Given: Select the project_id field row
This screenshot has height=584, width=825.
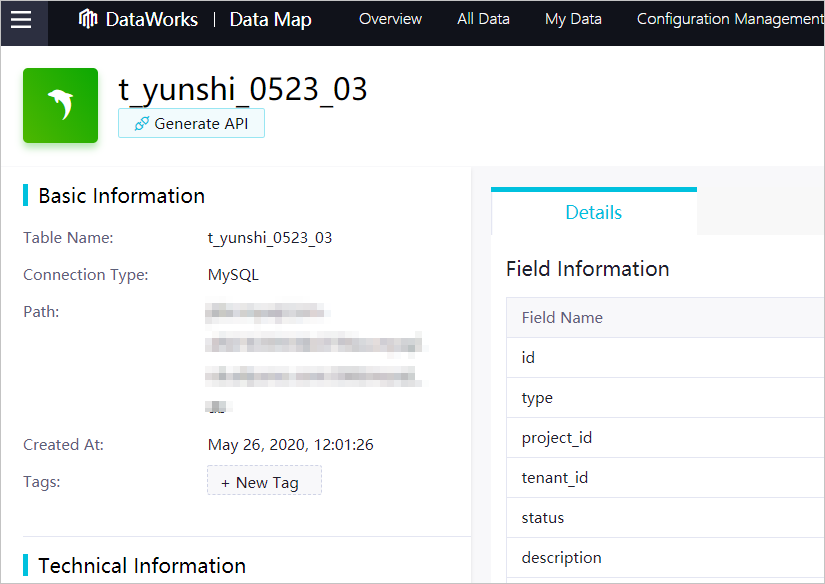Looking at the screenshot, I should tap(665, 438).
